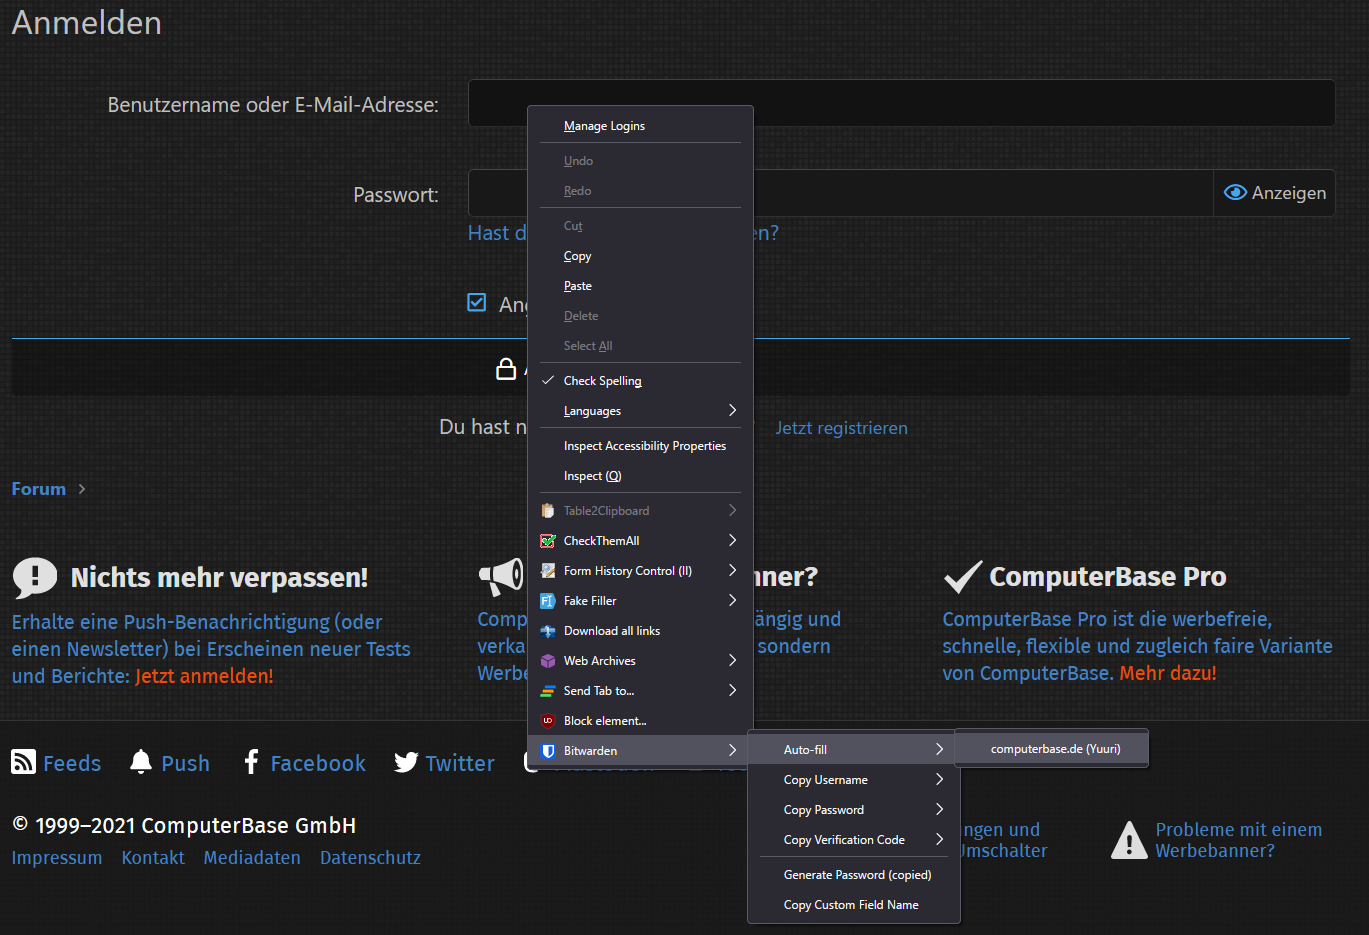Click the Twitter bird icon
Image resolution: width=1369 pixels, height=935 pixels.
[x=406, y=763]
